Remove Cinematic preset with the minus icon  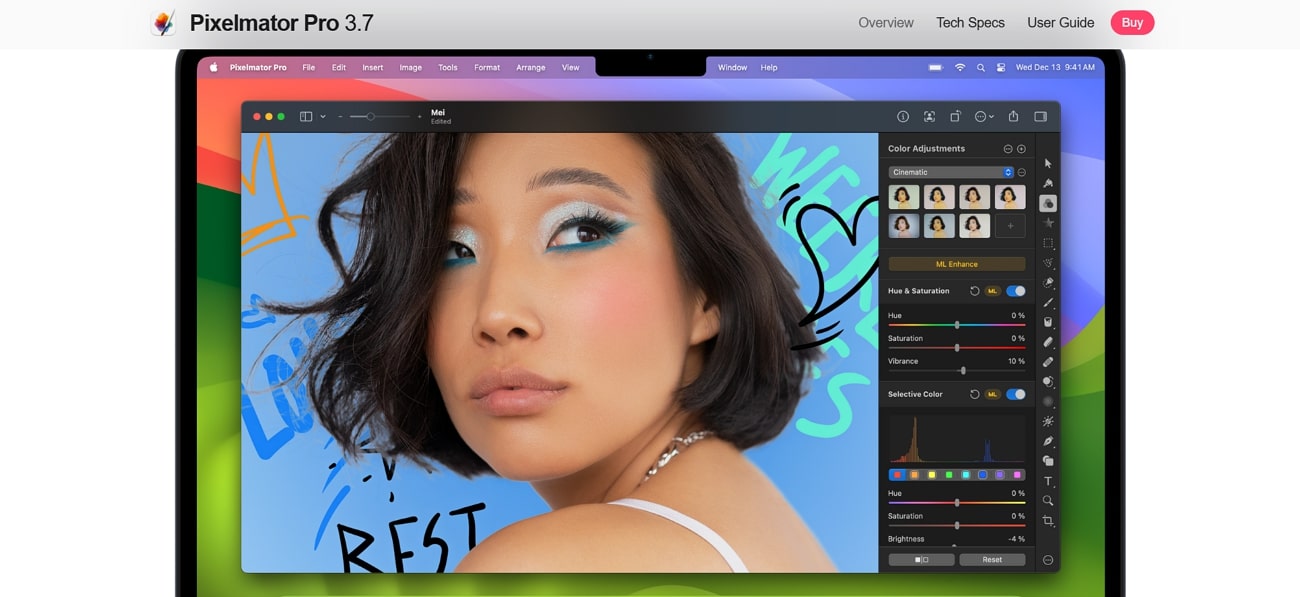pos(1021,172)
